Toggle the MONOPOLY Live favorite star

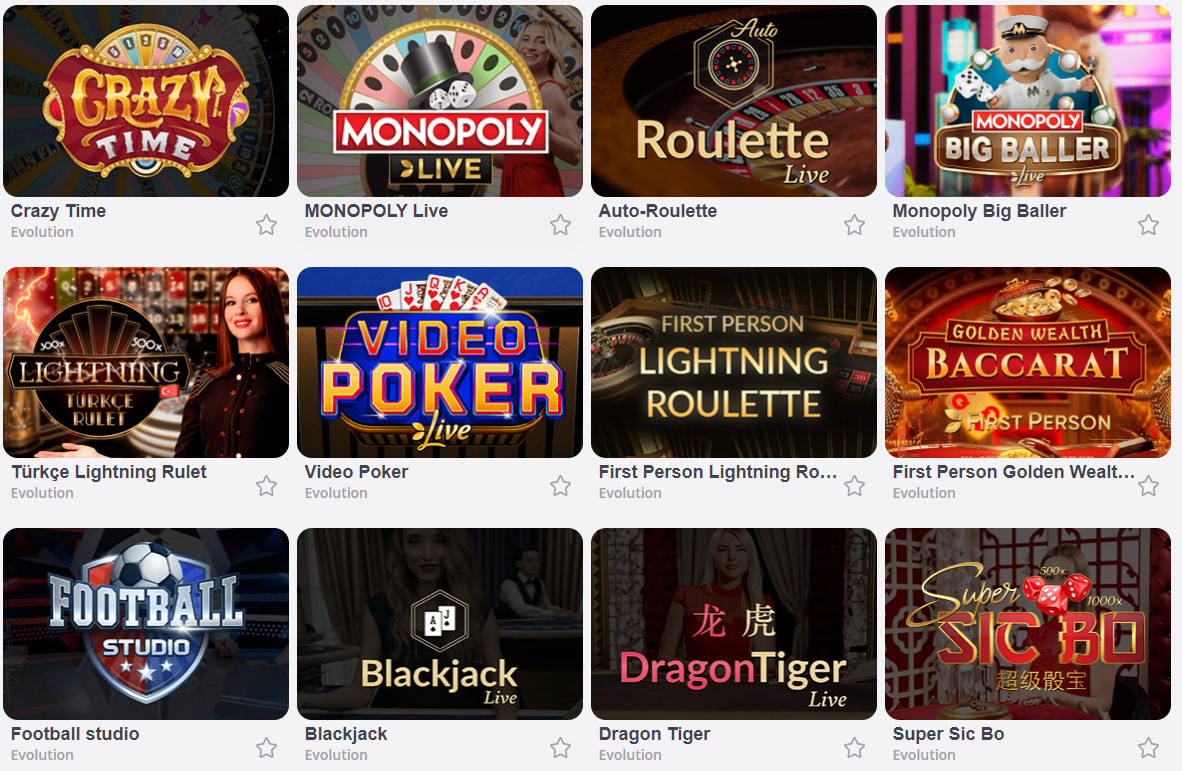point(560,225)
